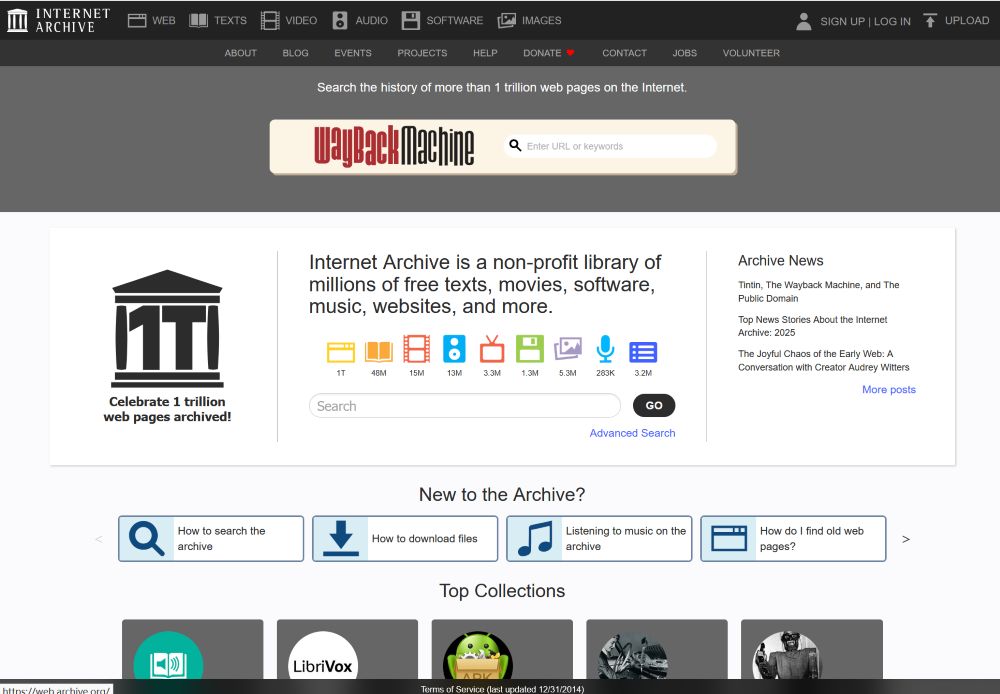The width and height of the screenshot is (1000, 694).
Task: Click the orange books icon showing 48M
Action: coord(379,351)
